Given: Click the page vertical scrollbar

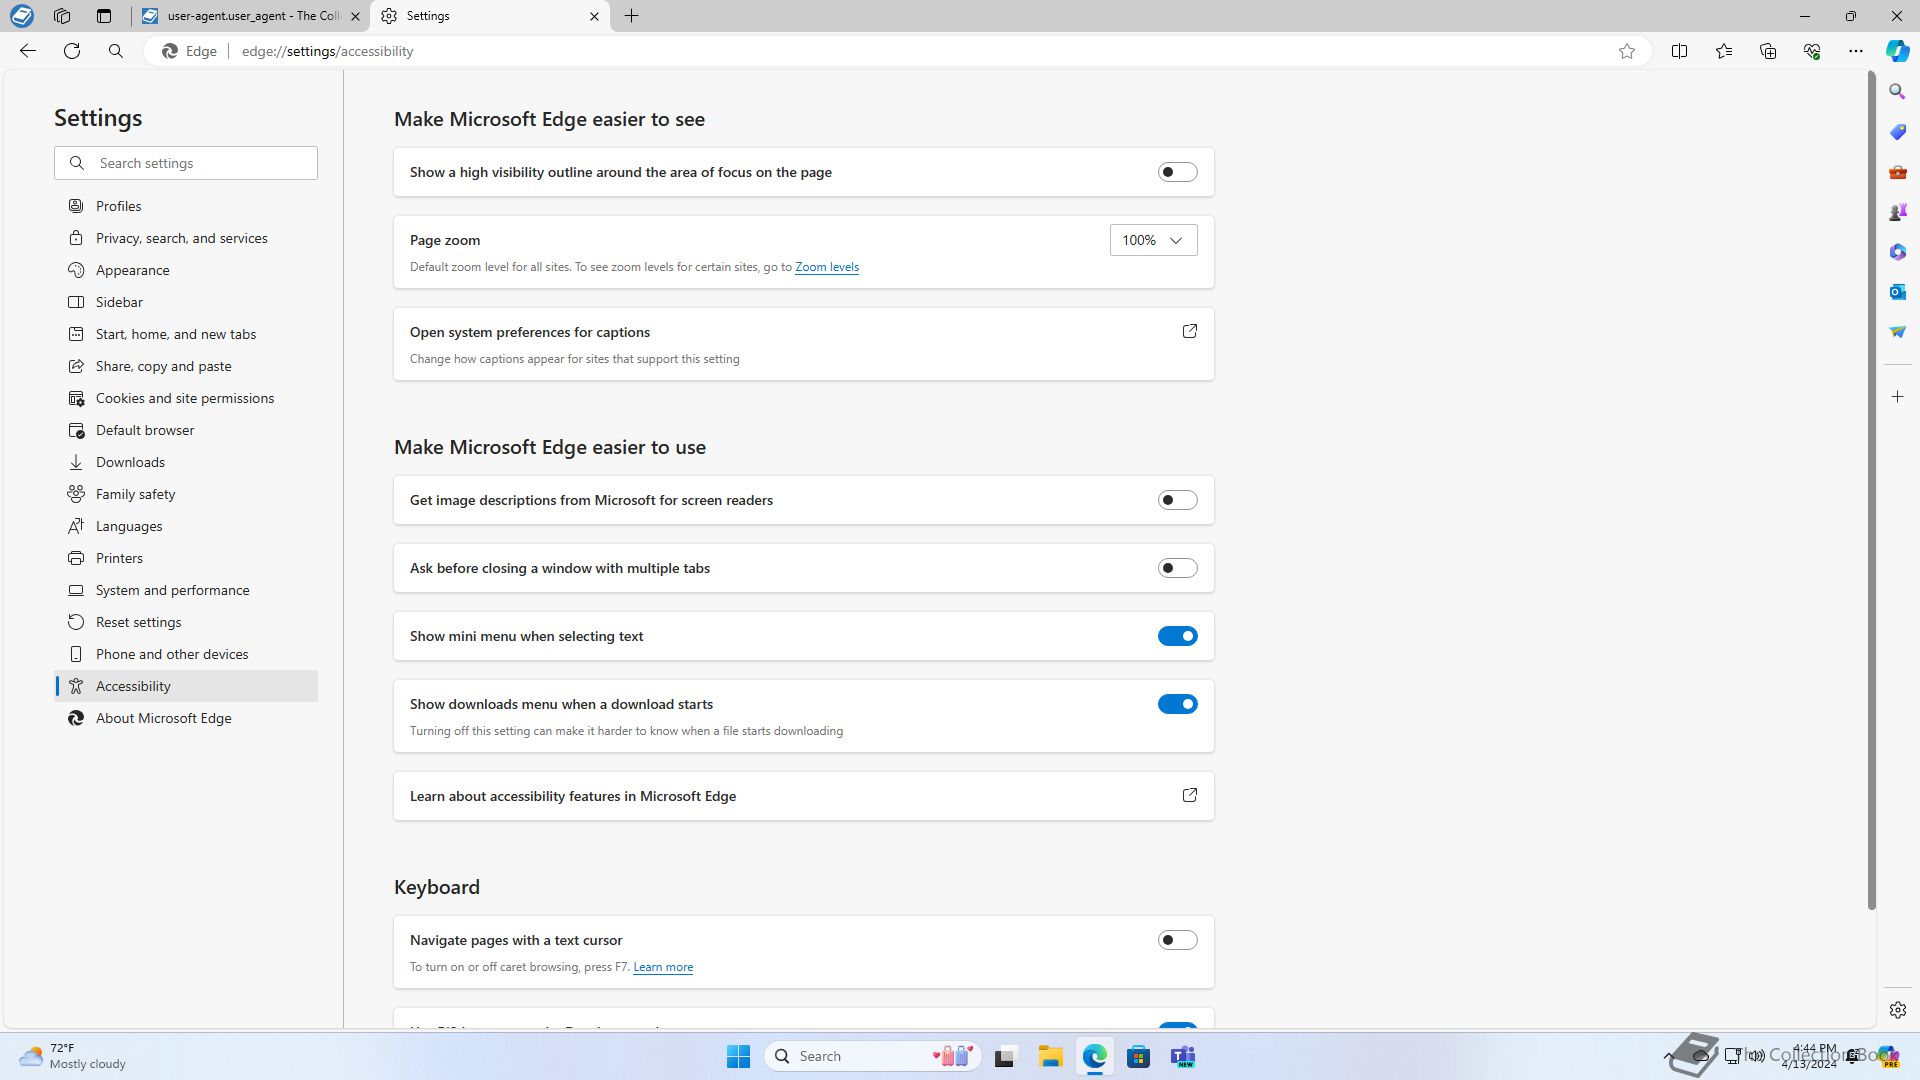Looking at the screenshot, I should click(1871, 490).
